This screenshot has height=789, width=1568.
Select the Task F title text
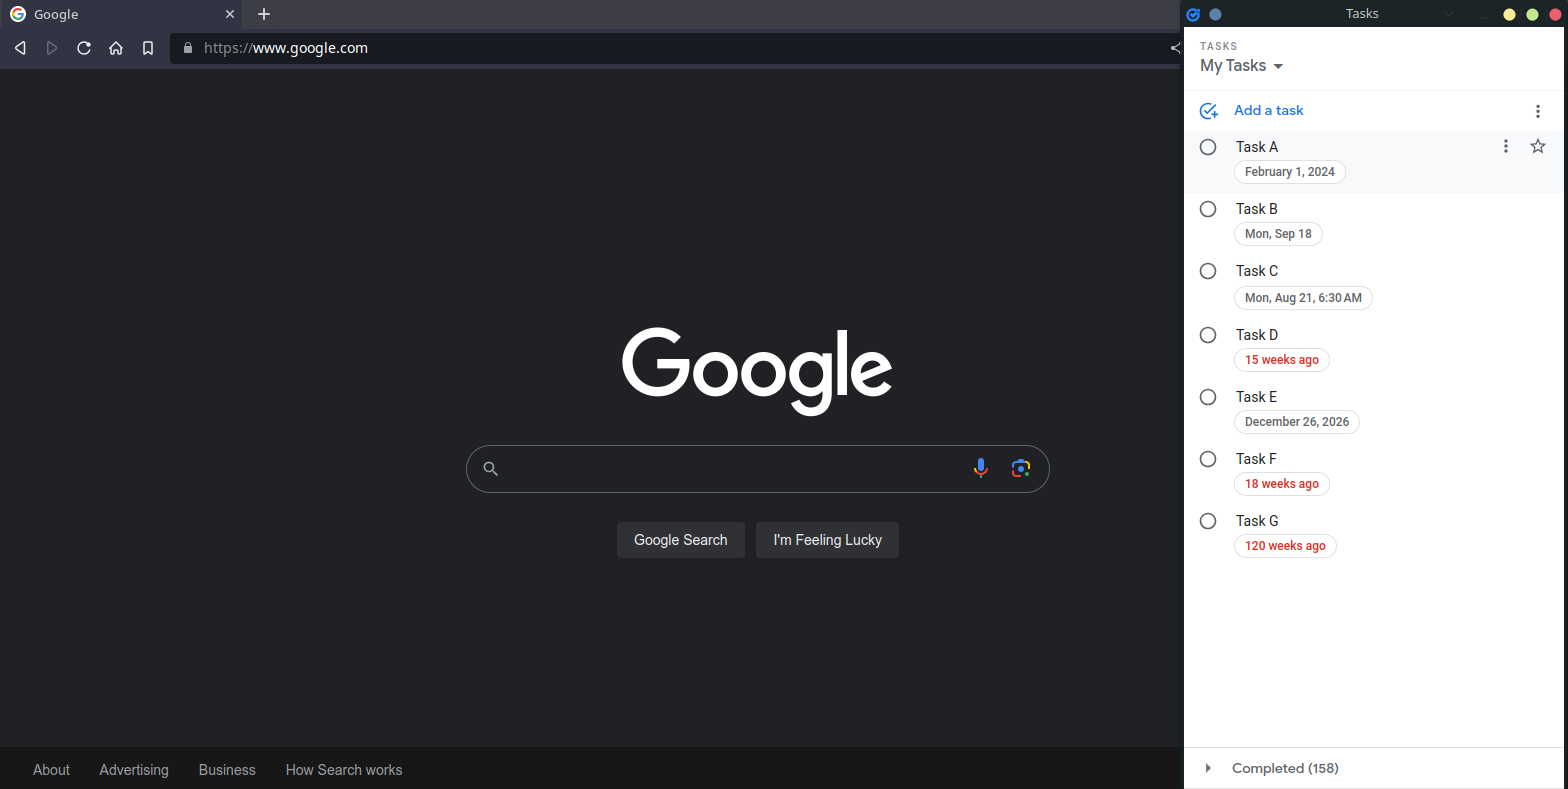click(1257, 459)
